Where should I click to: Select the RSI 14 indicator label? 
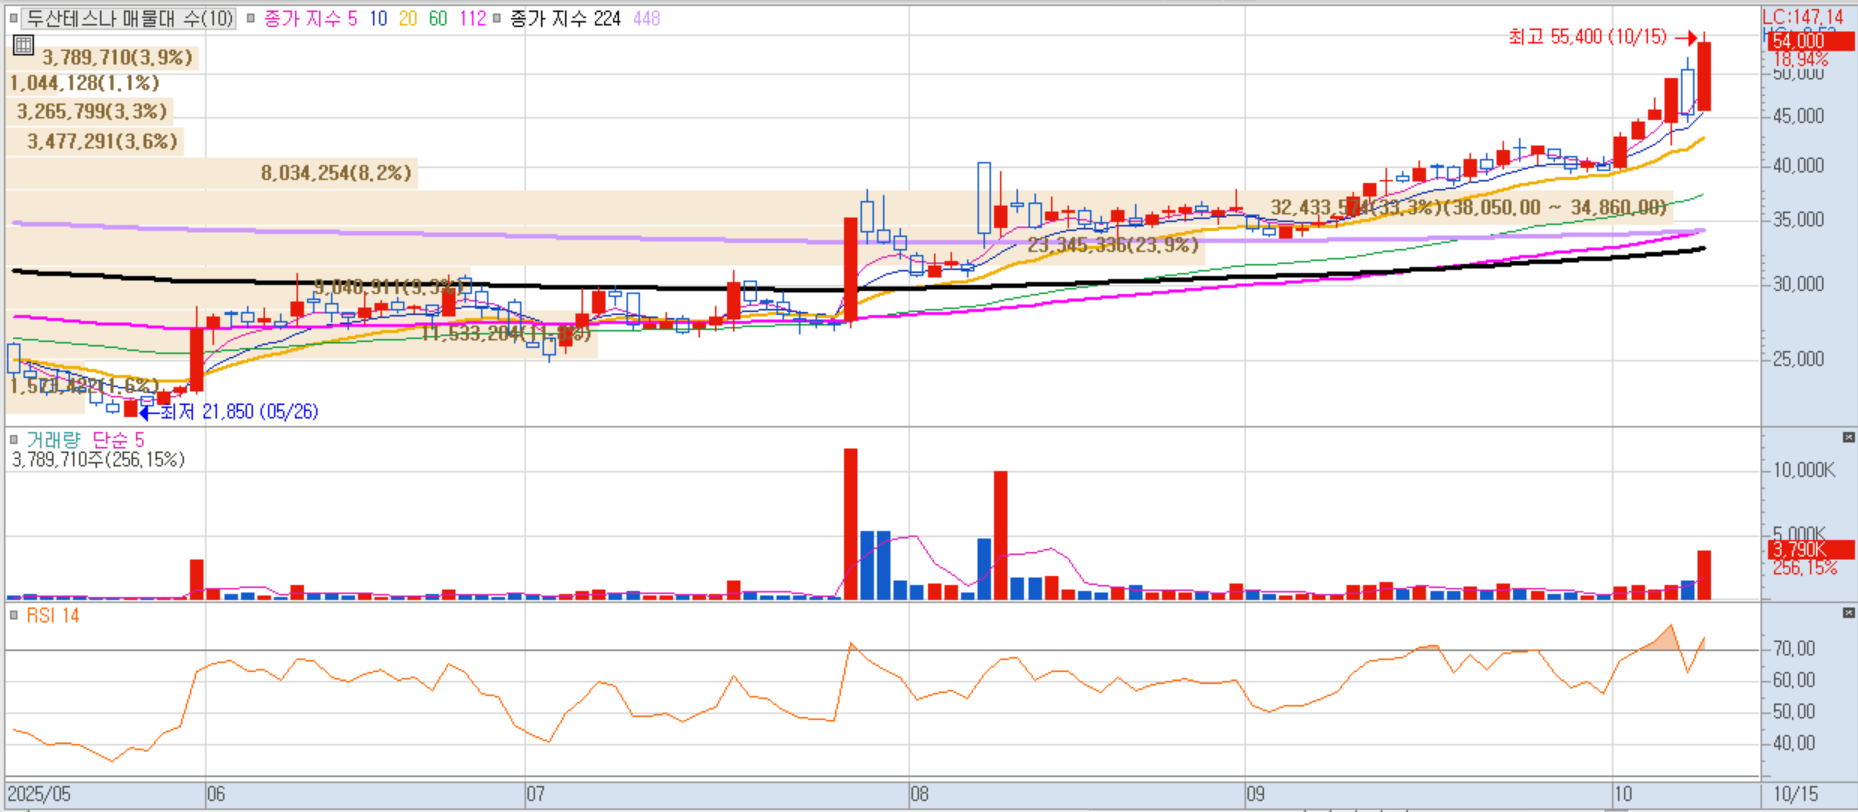[x=53, y=616]
